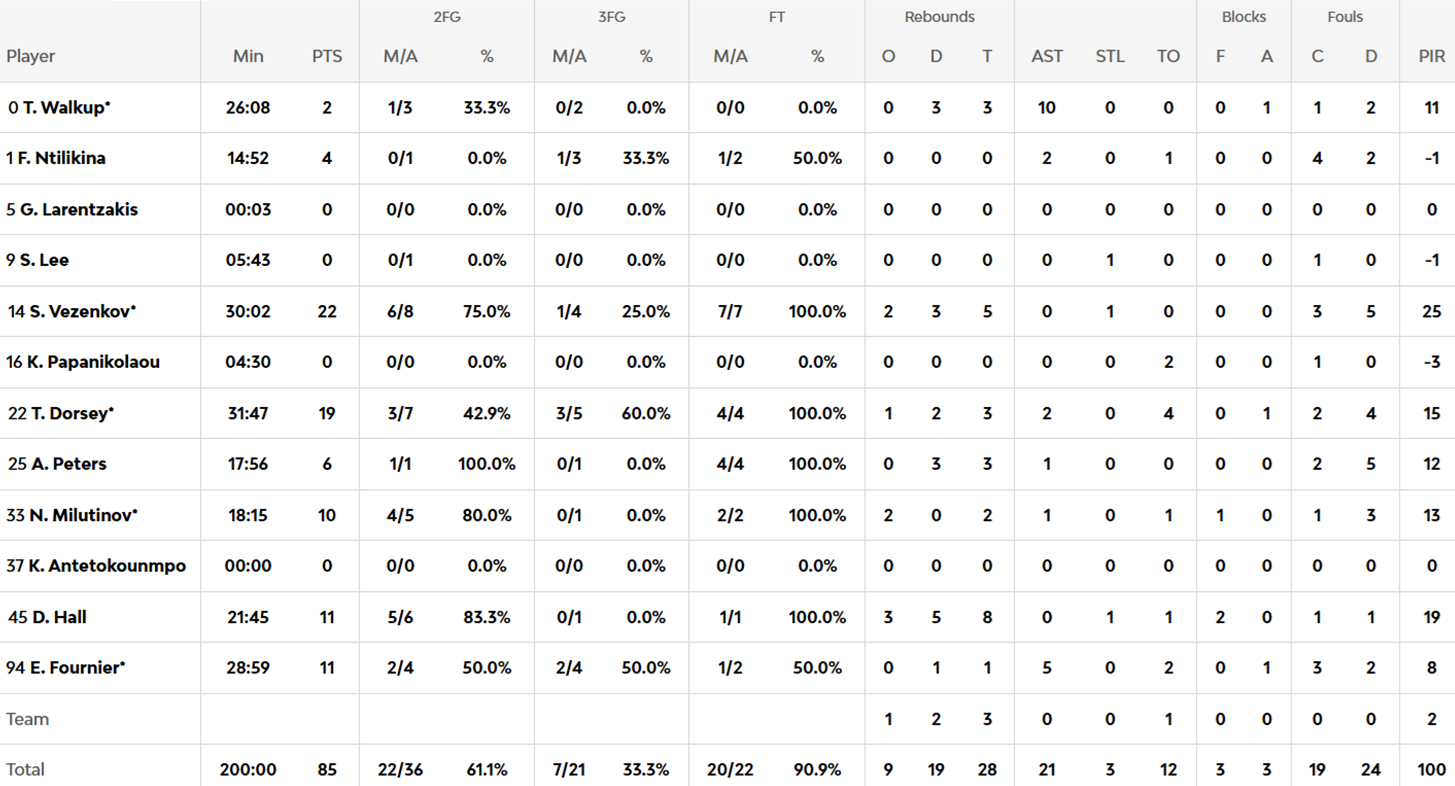Click the AST column header
Screen dimensions: 1455x786
point(1047,57)
